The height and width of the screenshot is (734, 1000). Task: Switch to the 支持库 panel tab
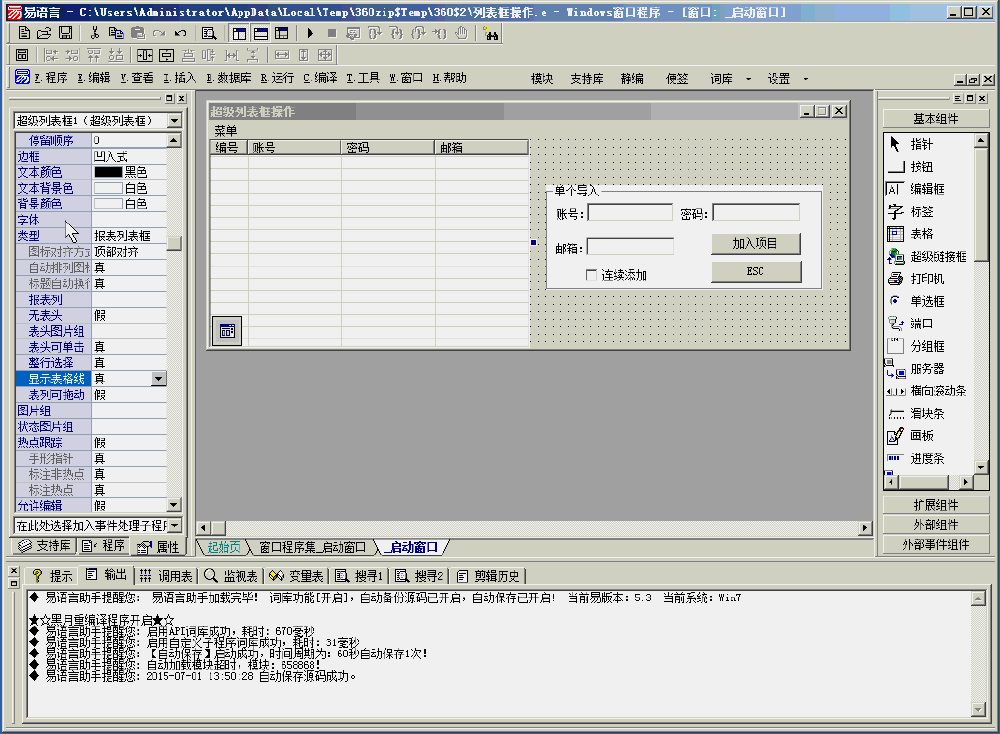(x=45, y=546)
